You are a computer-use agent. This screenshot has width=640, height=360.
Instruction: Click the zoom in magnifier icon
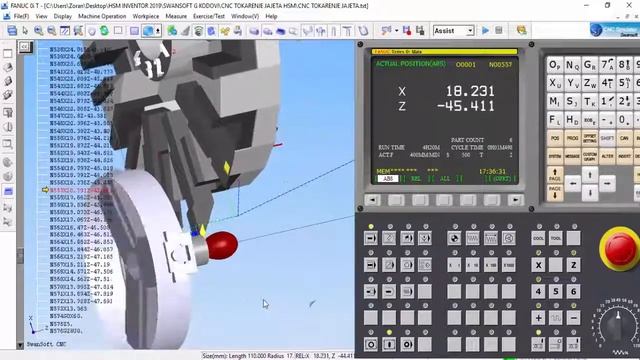click(38, 31)
